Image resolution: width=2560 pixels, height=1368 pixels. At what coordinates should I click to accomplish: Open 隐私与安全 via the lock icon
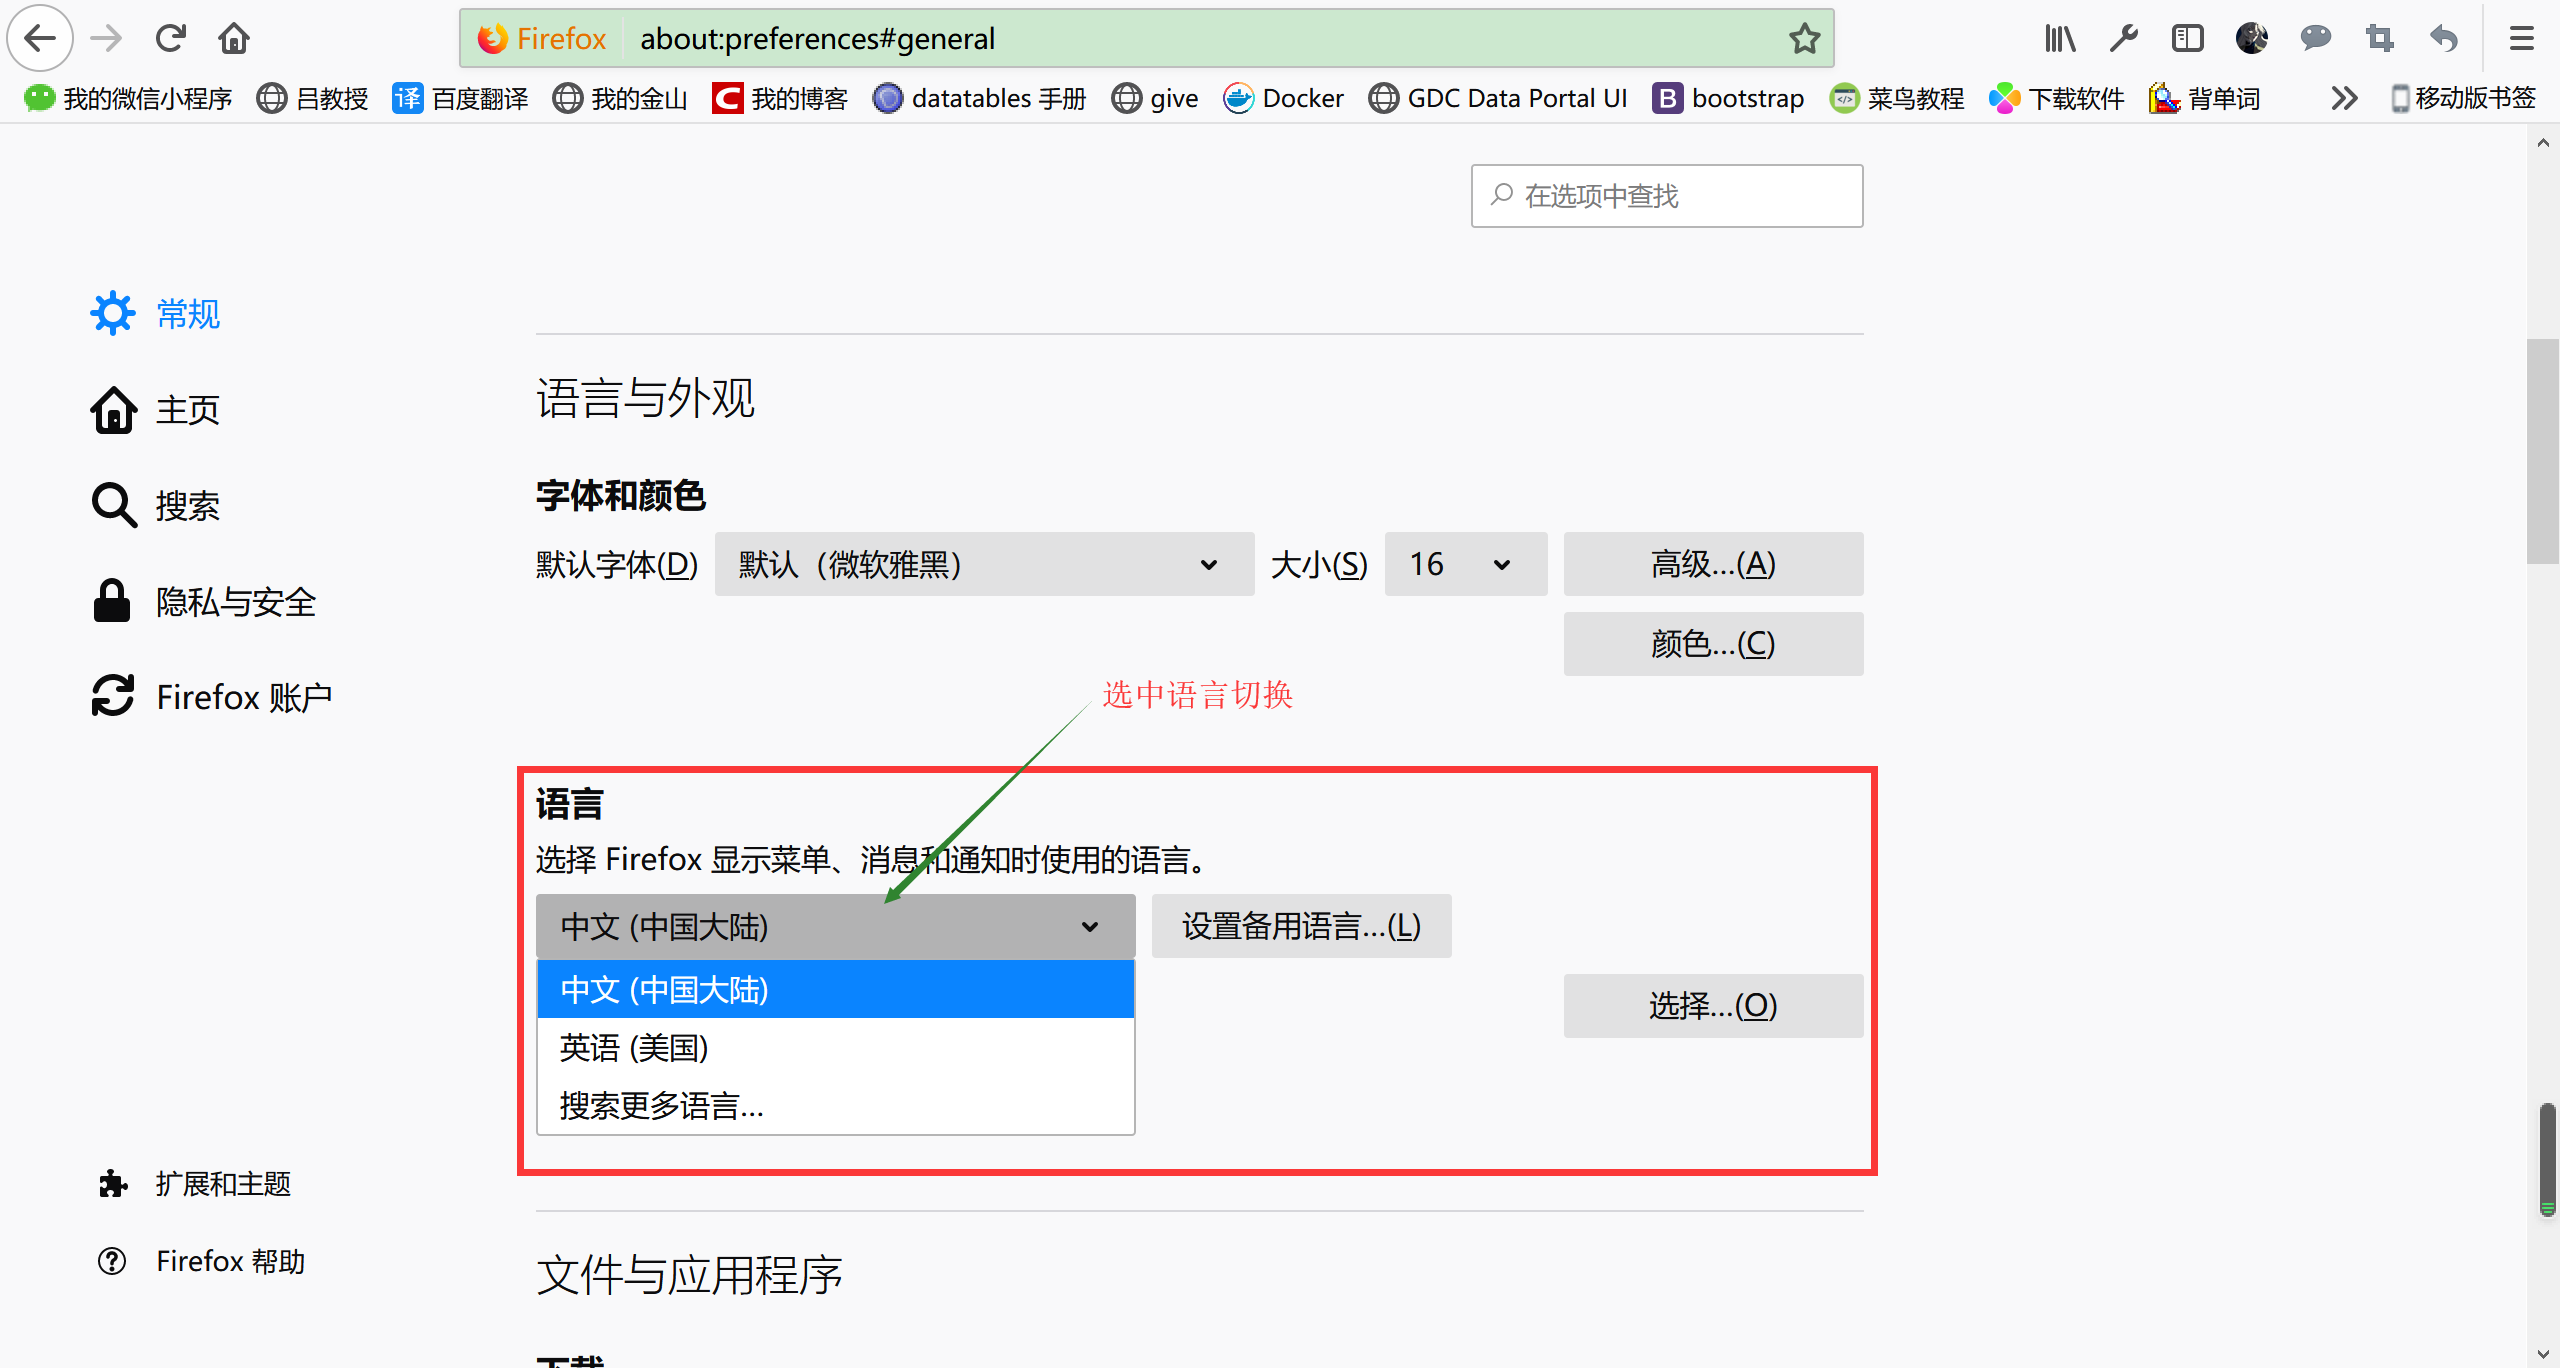(111, 601)
